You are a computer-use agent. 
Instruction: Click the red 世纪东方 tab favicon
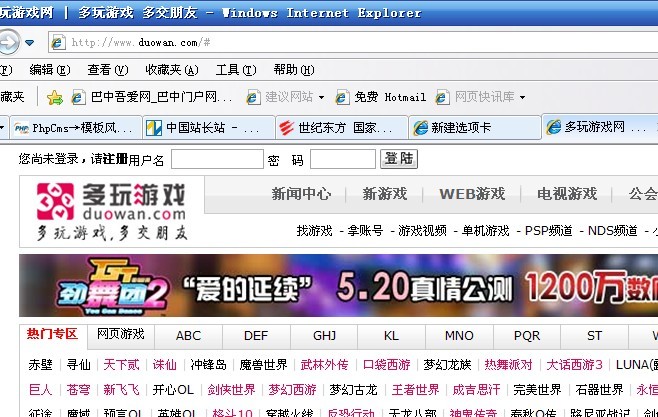(x=287, y=128)
